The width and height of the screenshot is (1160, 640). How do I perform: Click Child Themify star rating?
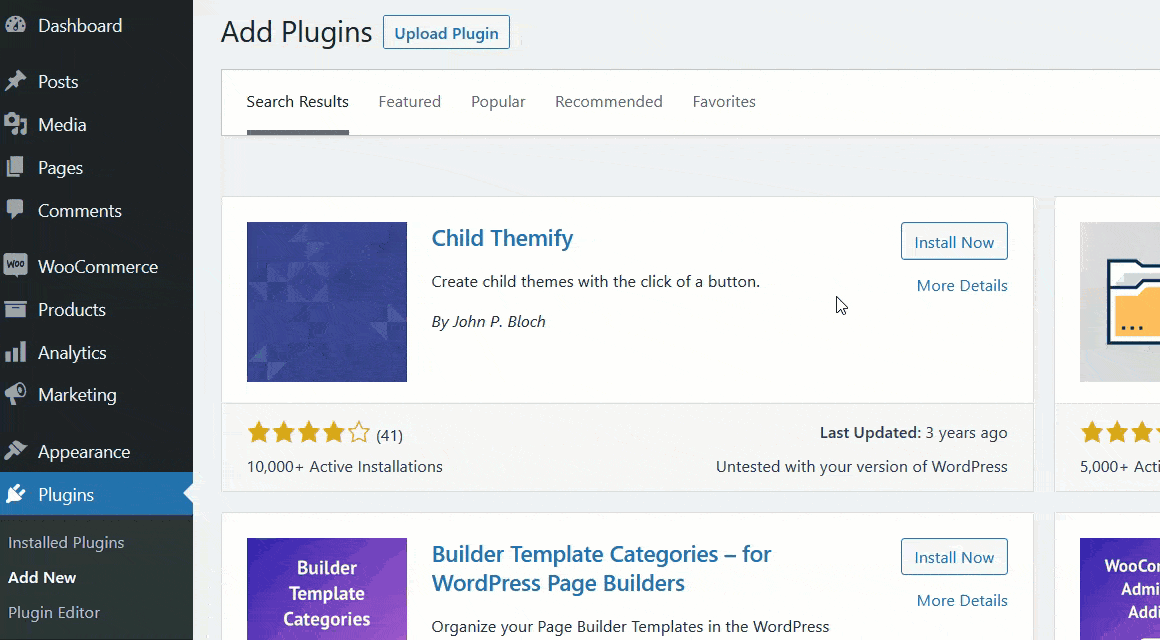click(x=308, y=432)
